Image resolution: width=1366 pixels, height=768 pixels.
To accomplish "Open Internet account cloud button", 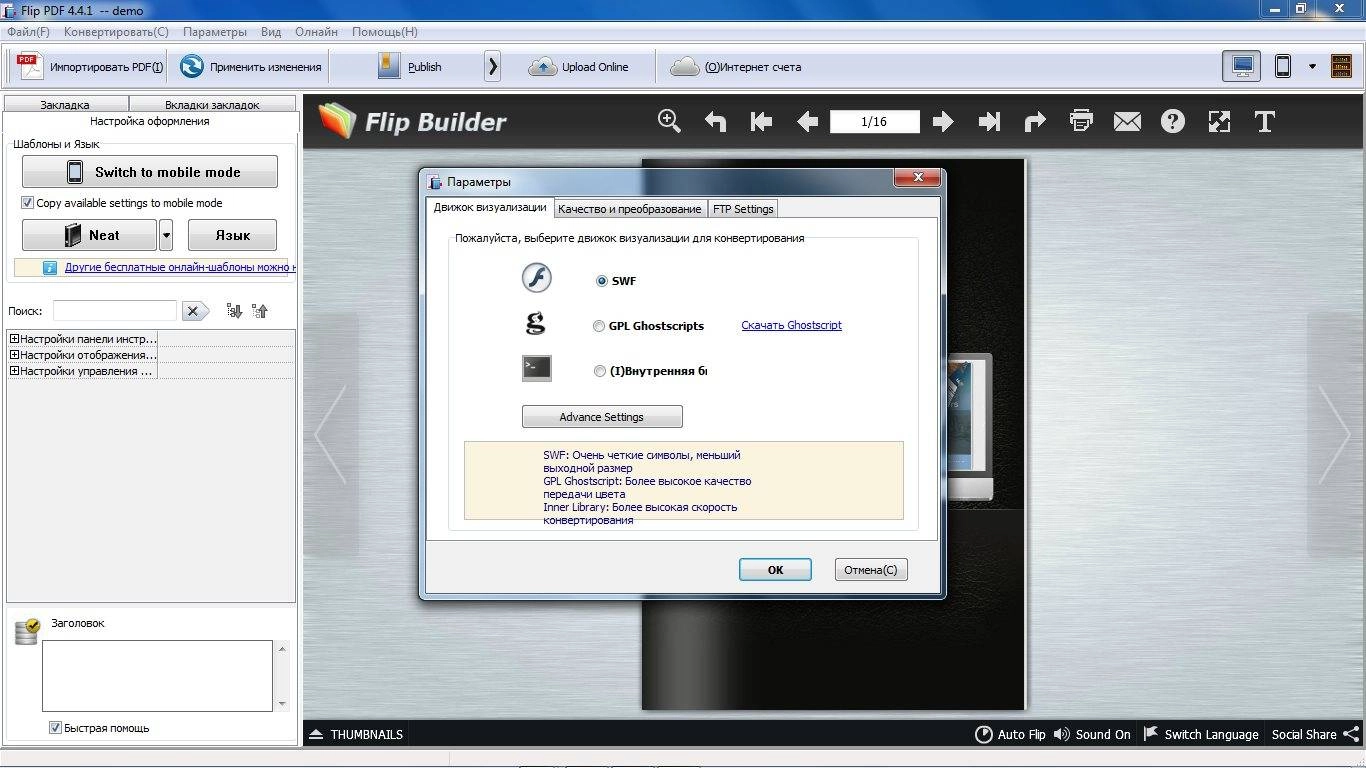I will point(735,67).
